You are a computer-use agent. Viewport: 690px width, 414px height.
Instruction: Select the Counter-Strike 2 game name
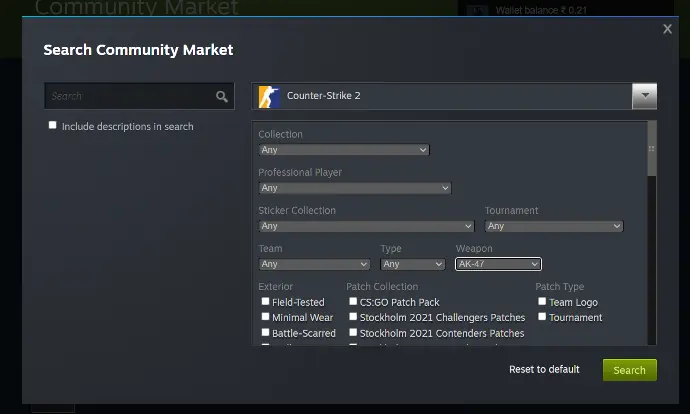[x=323, y=95]
